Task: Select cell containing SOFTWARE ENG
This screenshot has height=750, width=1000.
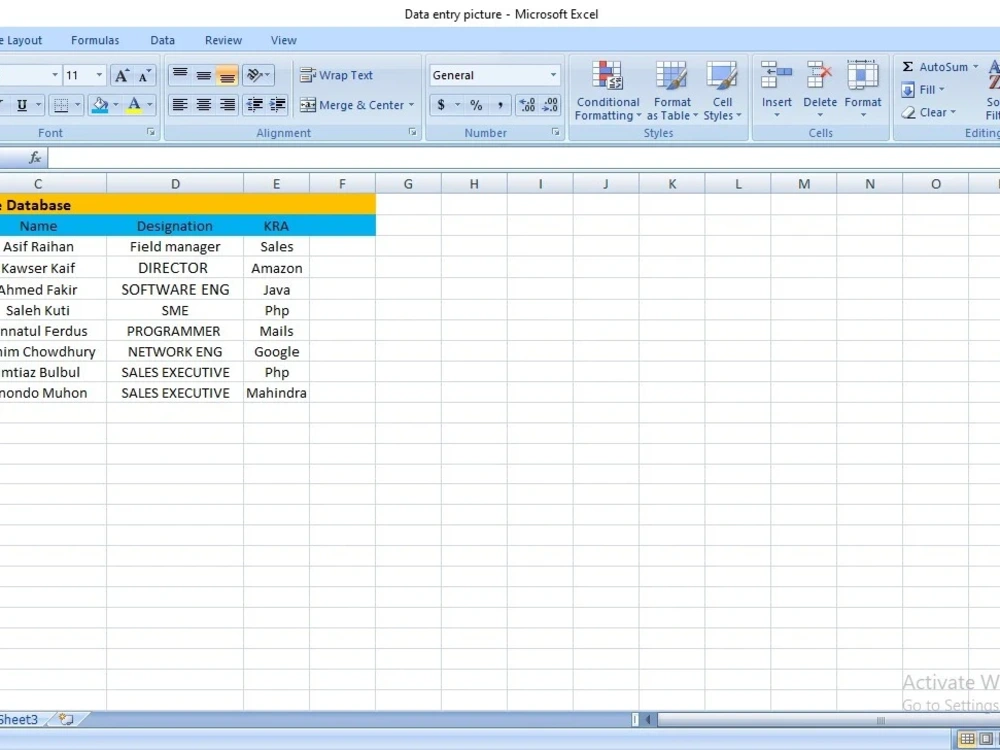Action: click(x=175, y=290)
